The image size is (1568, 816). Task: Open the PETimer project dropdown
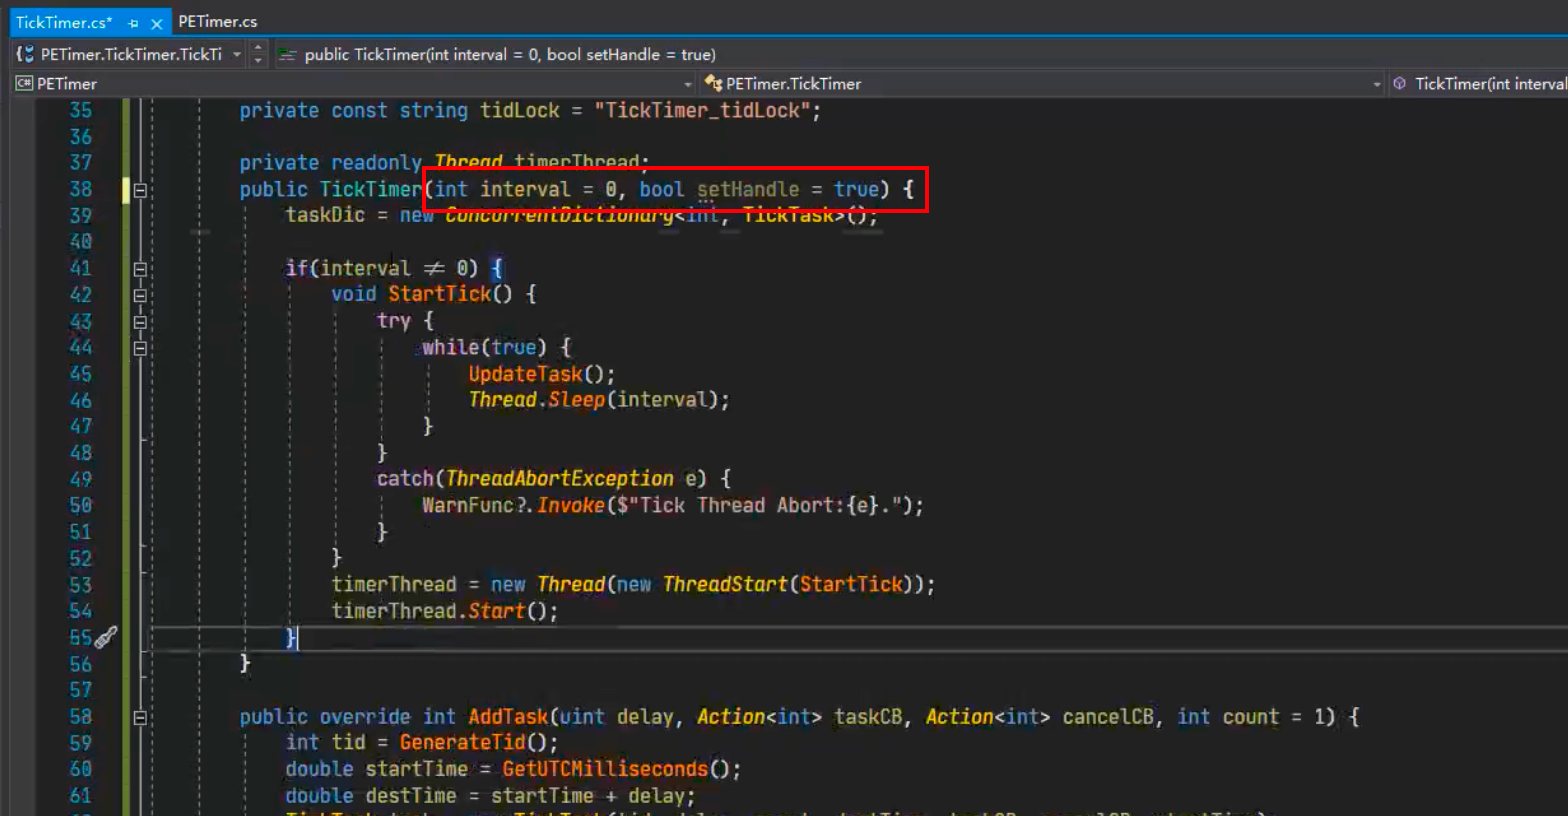[687, 84]
